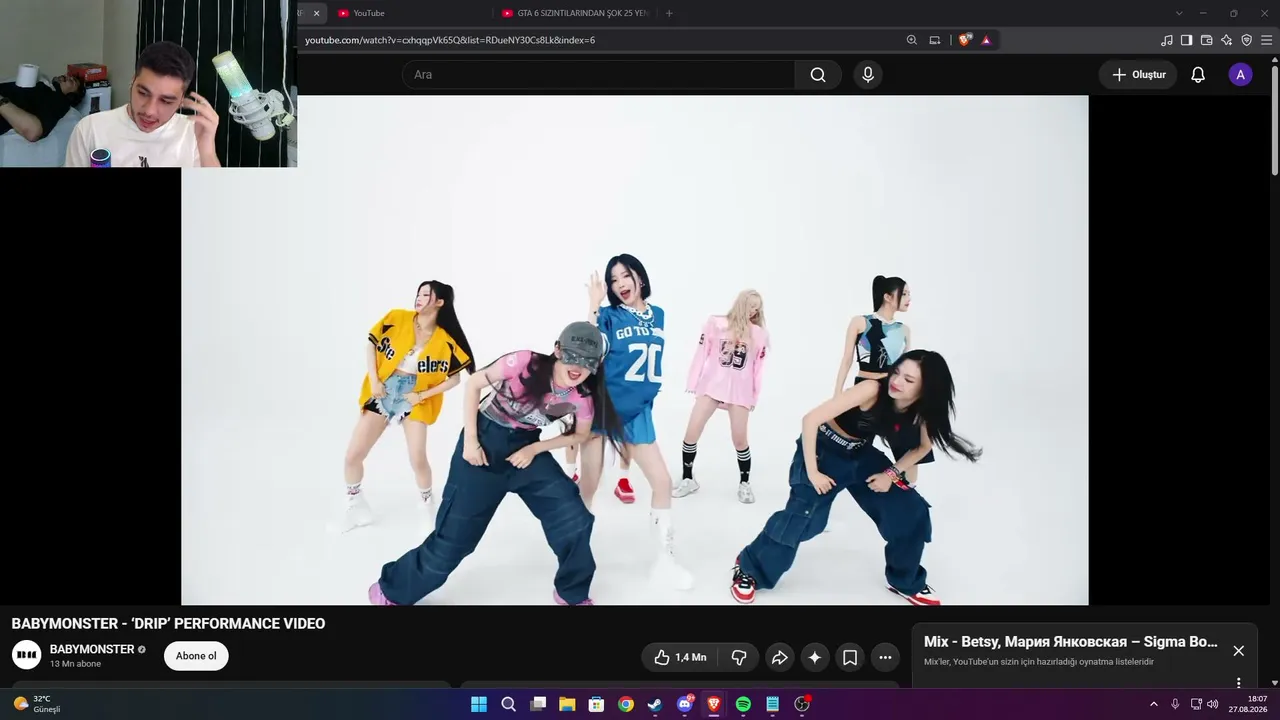Show hidden system tray icons
1280x720 pixels.
coord(1153,704)
